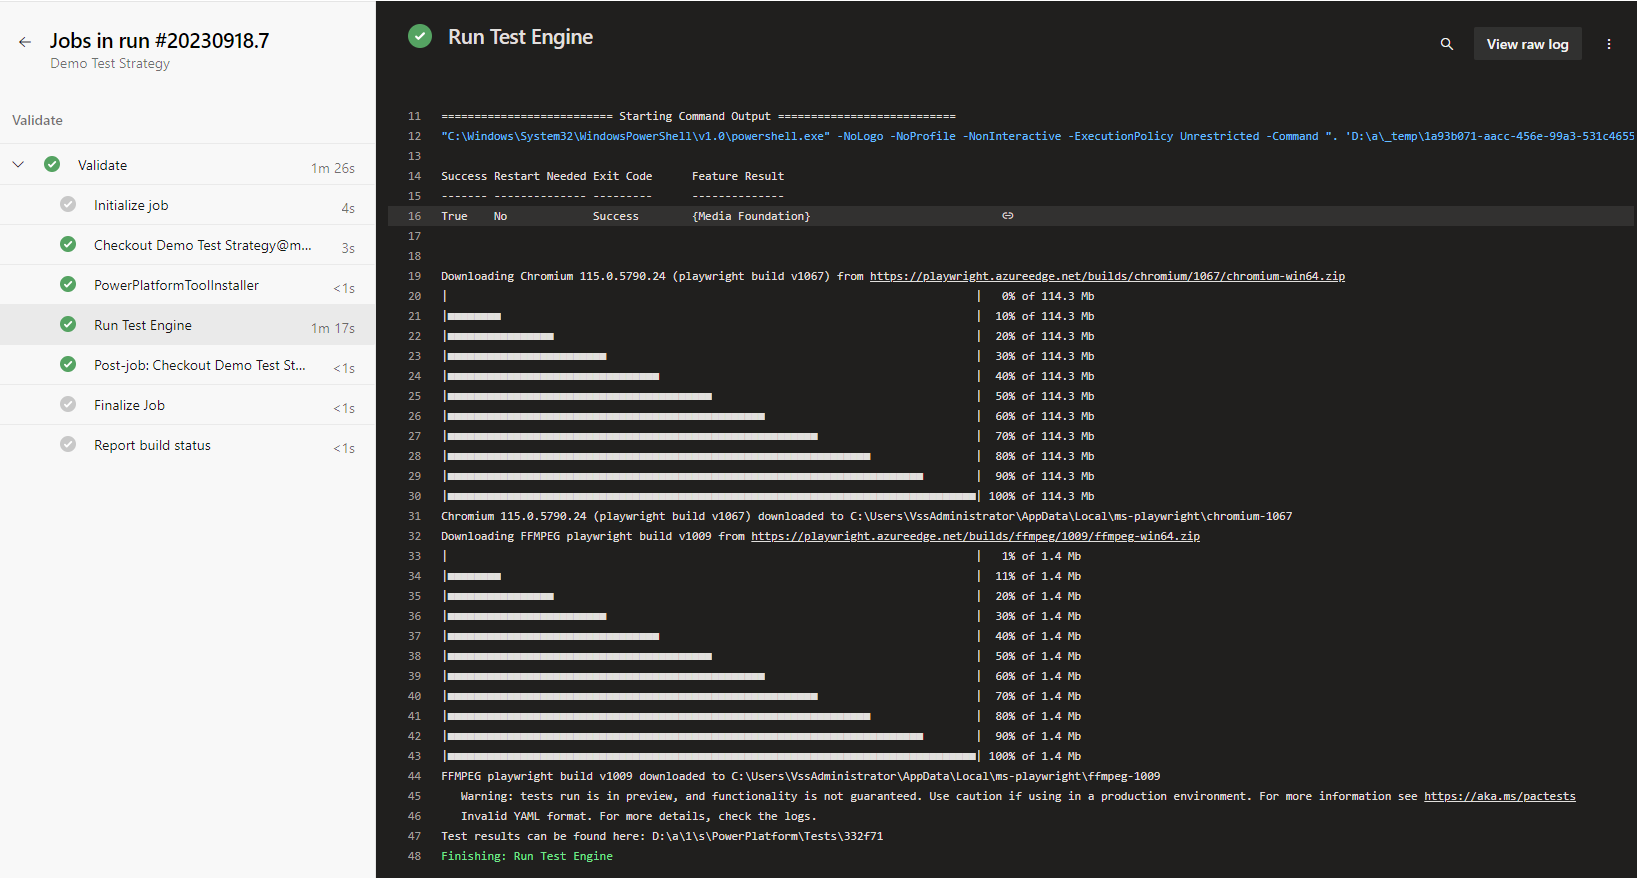The width and height of the screenshot is (1637, 878).
Task: Open the aka.ms/pactests link
Action: click(x=1499, y=796)
